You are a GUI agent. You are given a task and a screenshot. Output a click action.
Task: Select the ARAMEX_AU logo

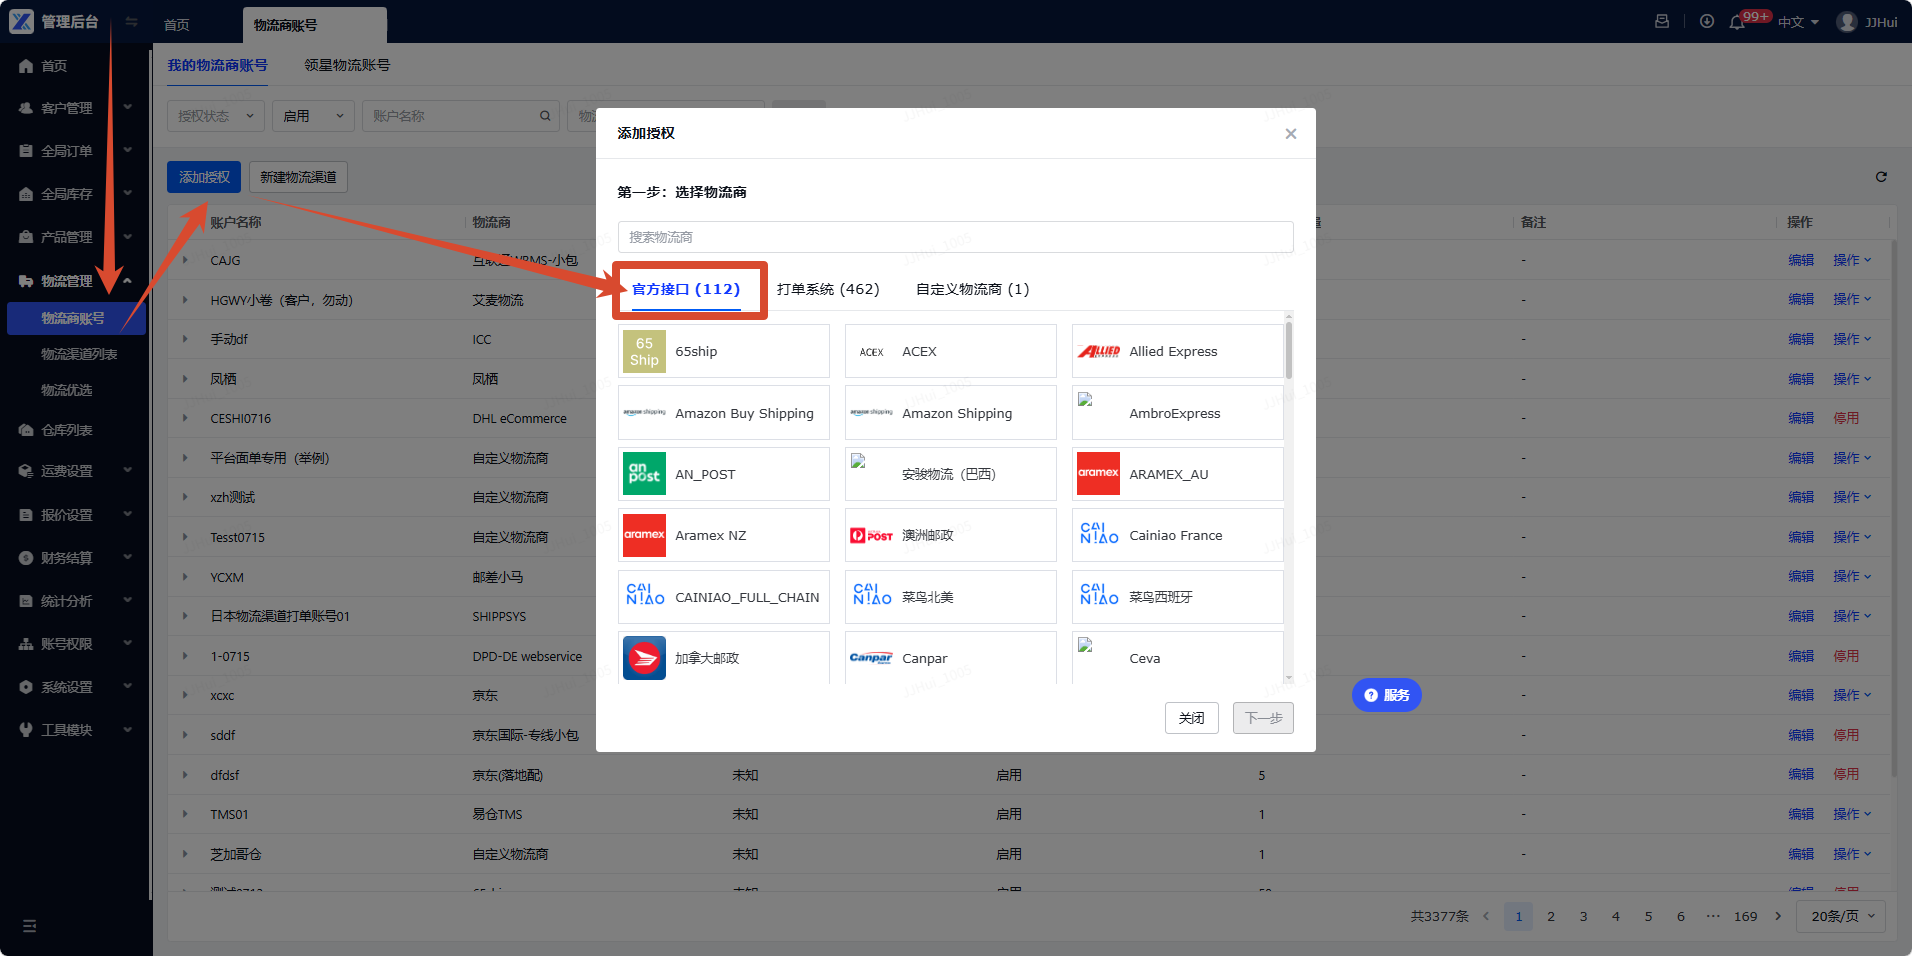click(x=1098, y=474)
